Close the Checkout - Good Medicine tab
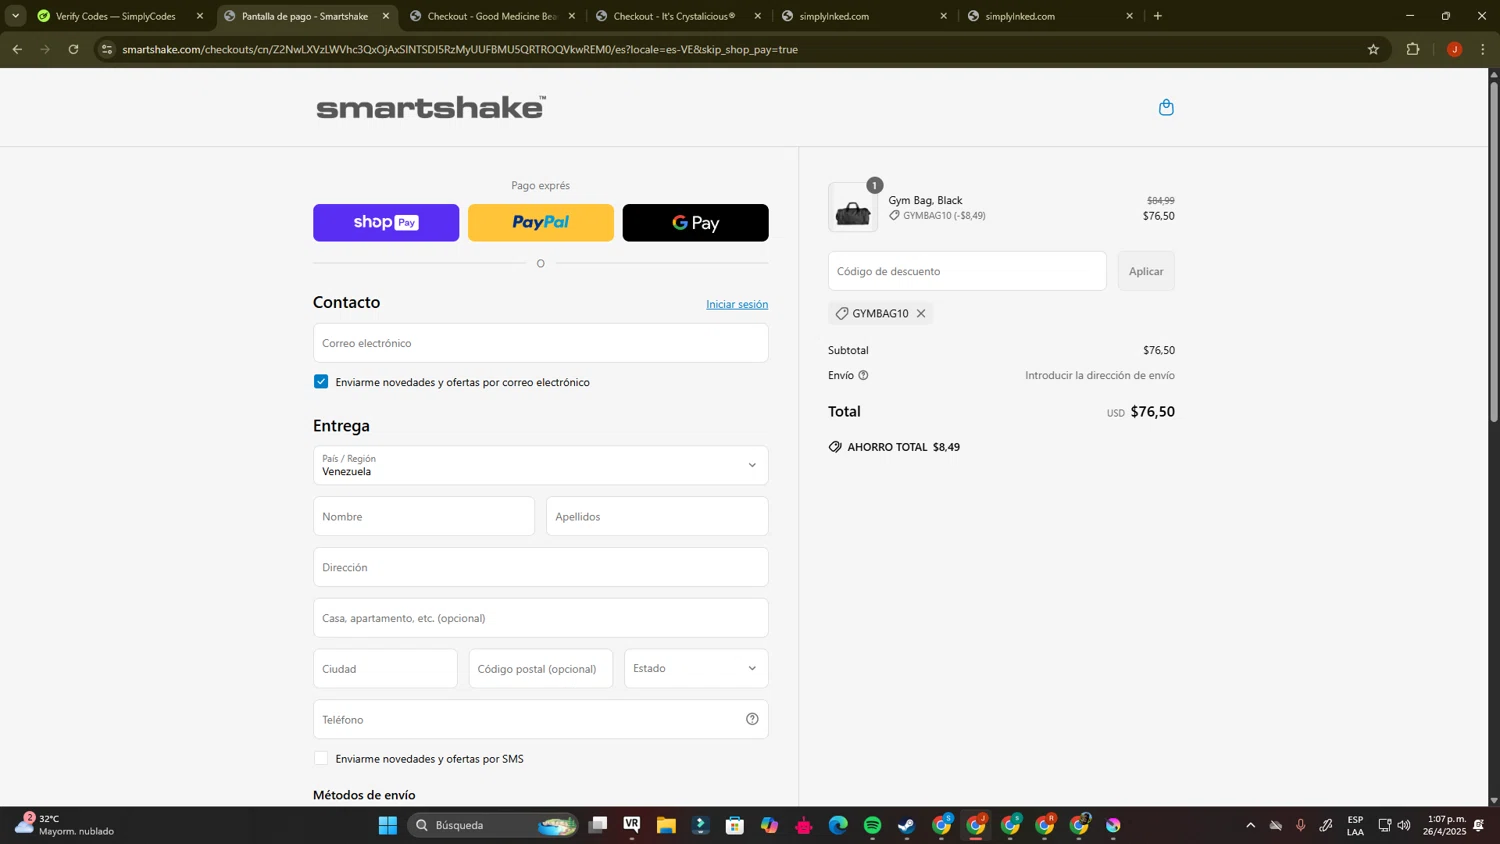Viewport: 1500px width, 844px height. tap(572, 16)
